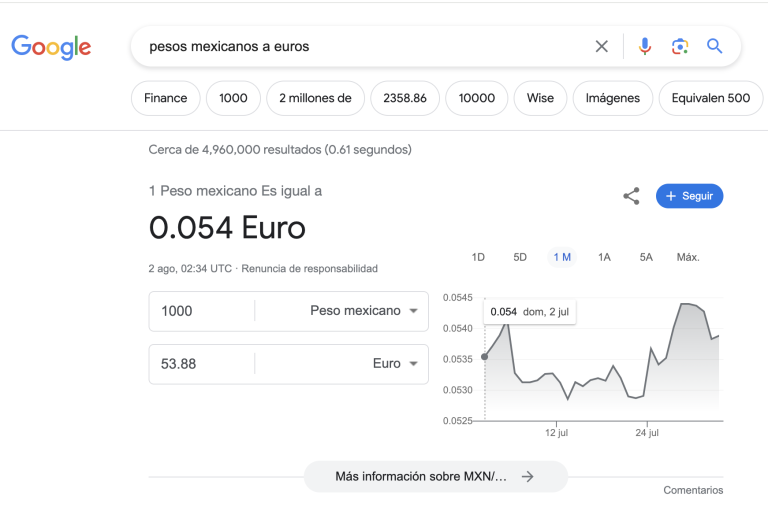The image size is (768, 529).
Task: Select the Imágenes filter chip
Action: tap(612, 98)
